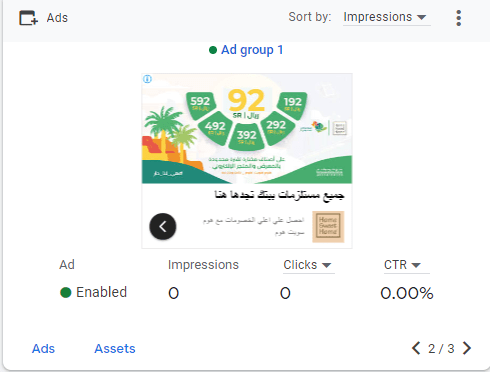Image resolution: width=490 pixels, height=372 pixels.
Task: Open the Sort by Impressions dropdown
Action: (387, 17)
